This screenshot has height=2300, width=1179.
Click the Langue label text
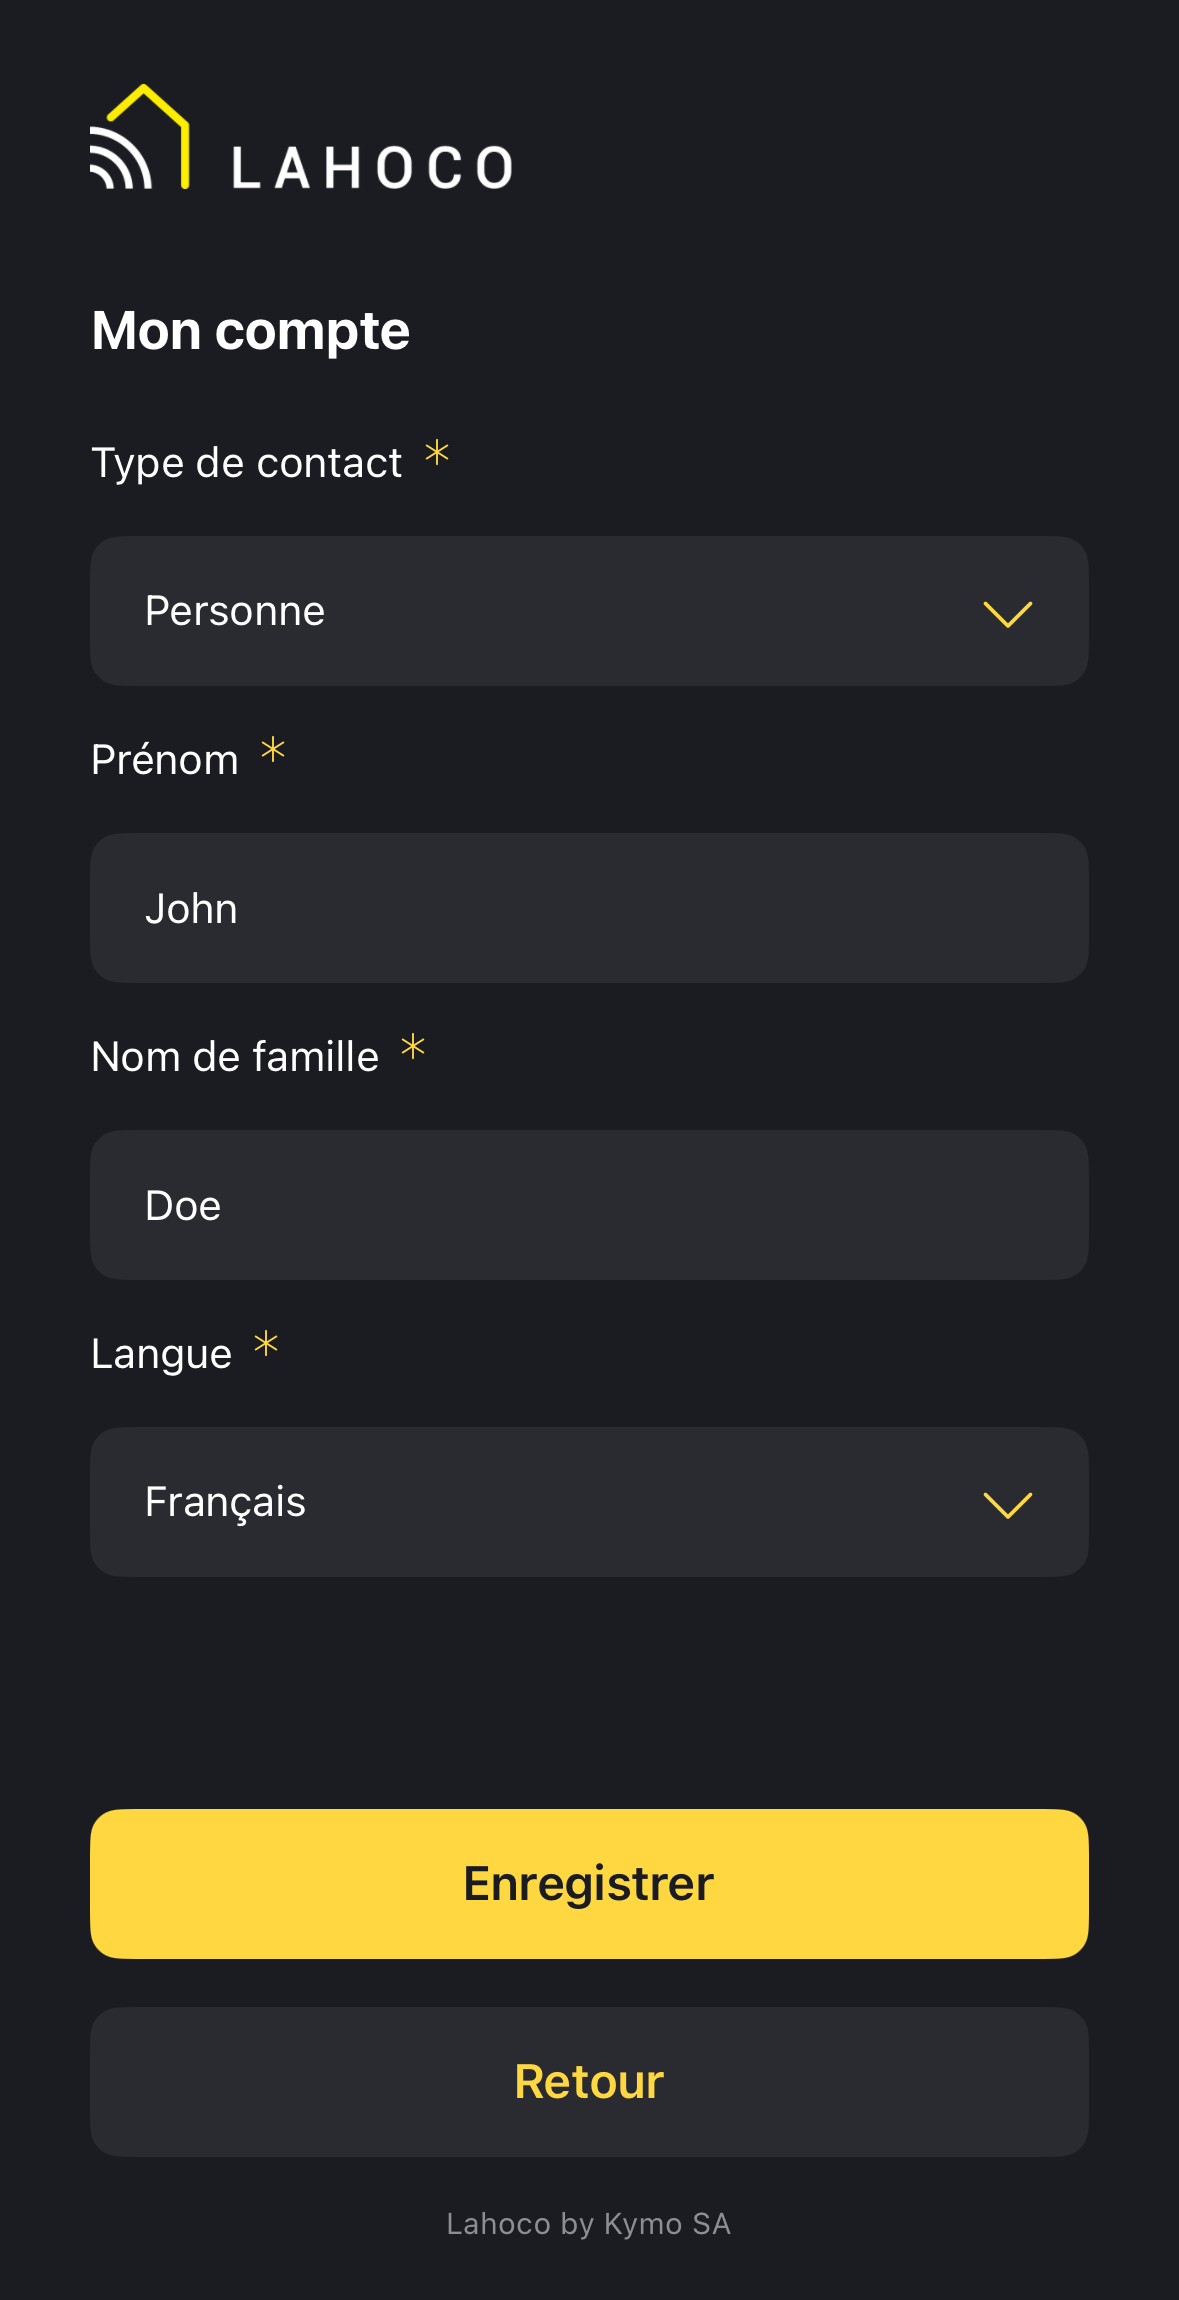161,1354
